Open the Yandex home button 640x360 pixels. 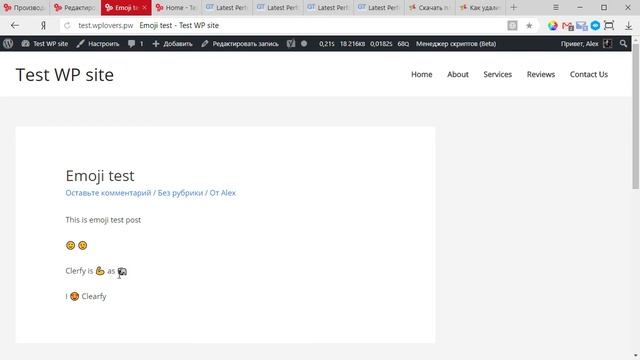click(43, 25)
